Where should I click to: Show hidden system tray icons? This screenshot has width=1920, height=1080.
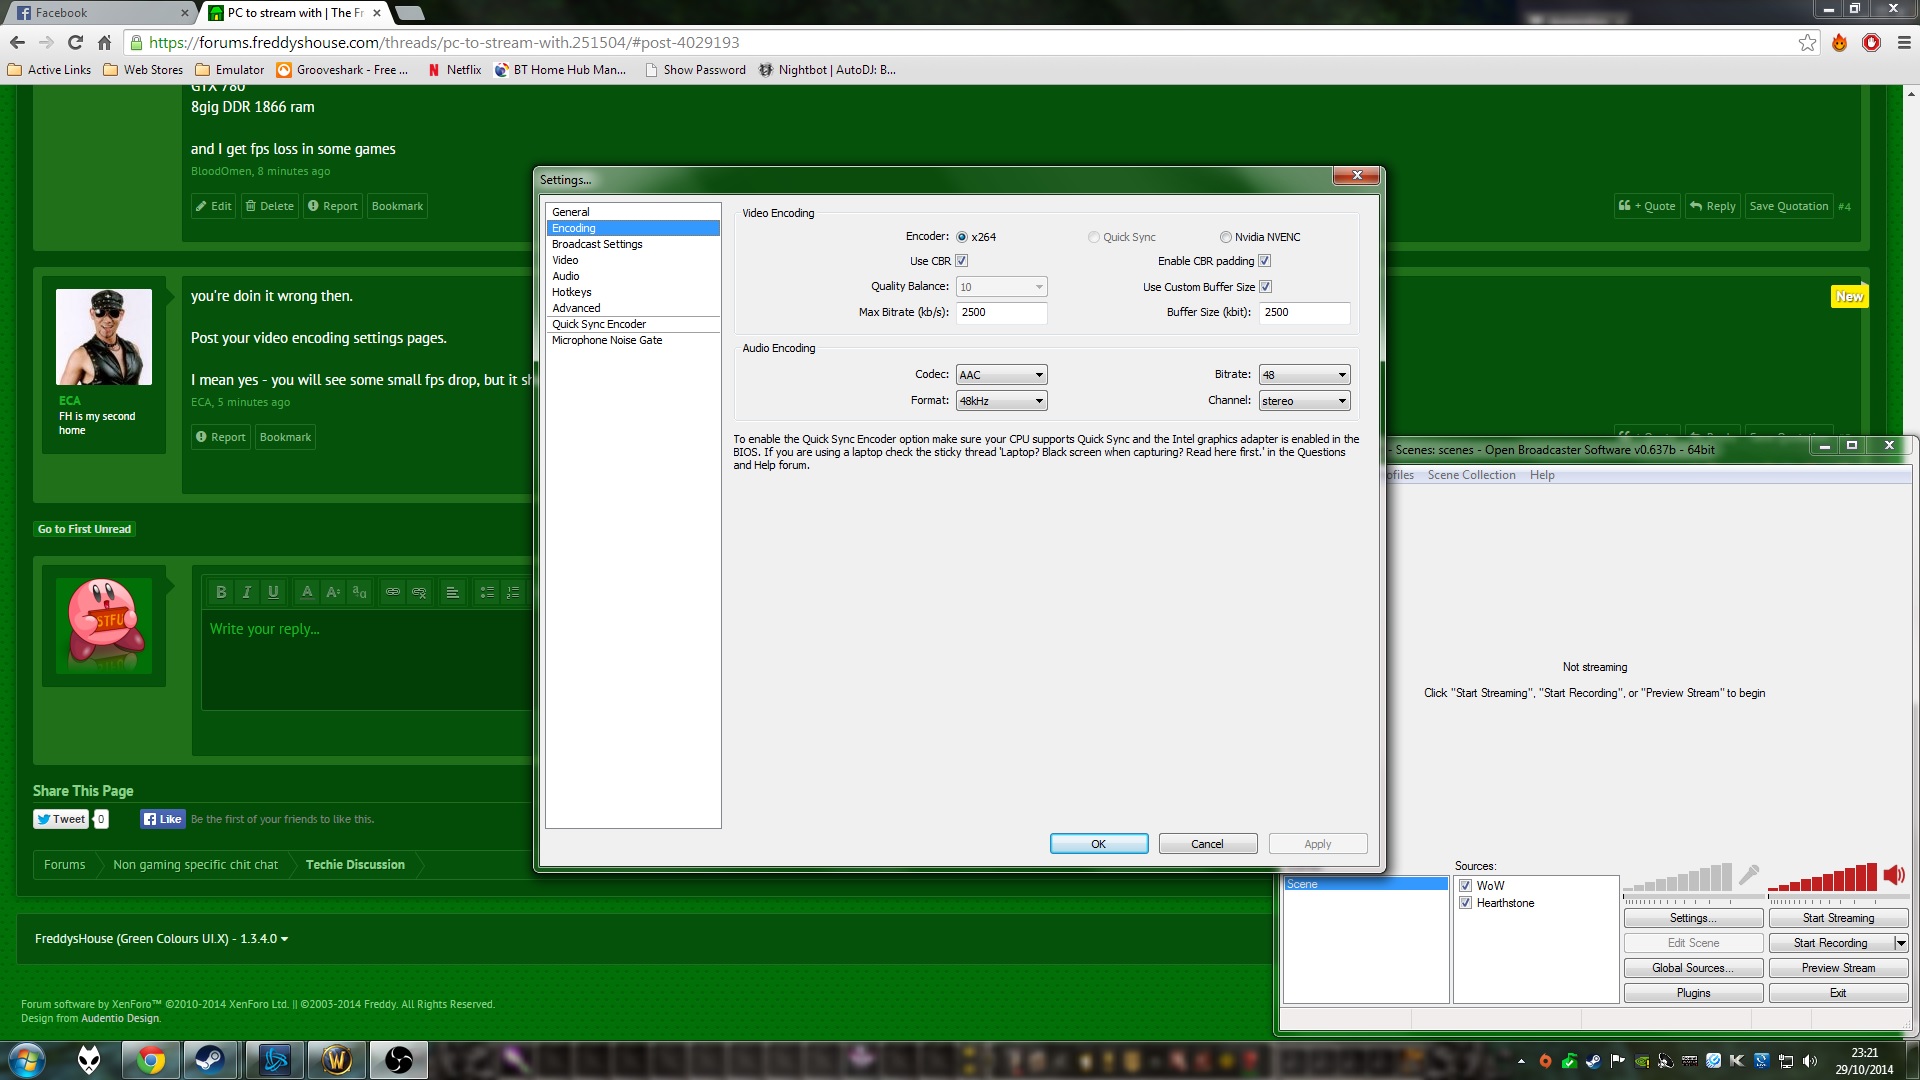click(1521, 1061)
